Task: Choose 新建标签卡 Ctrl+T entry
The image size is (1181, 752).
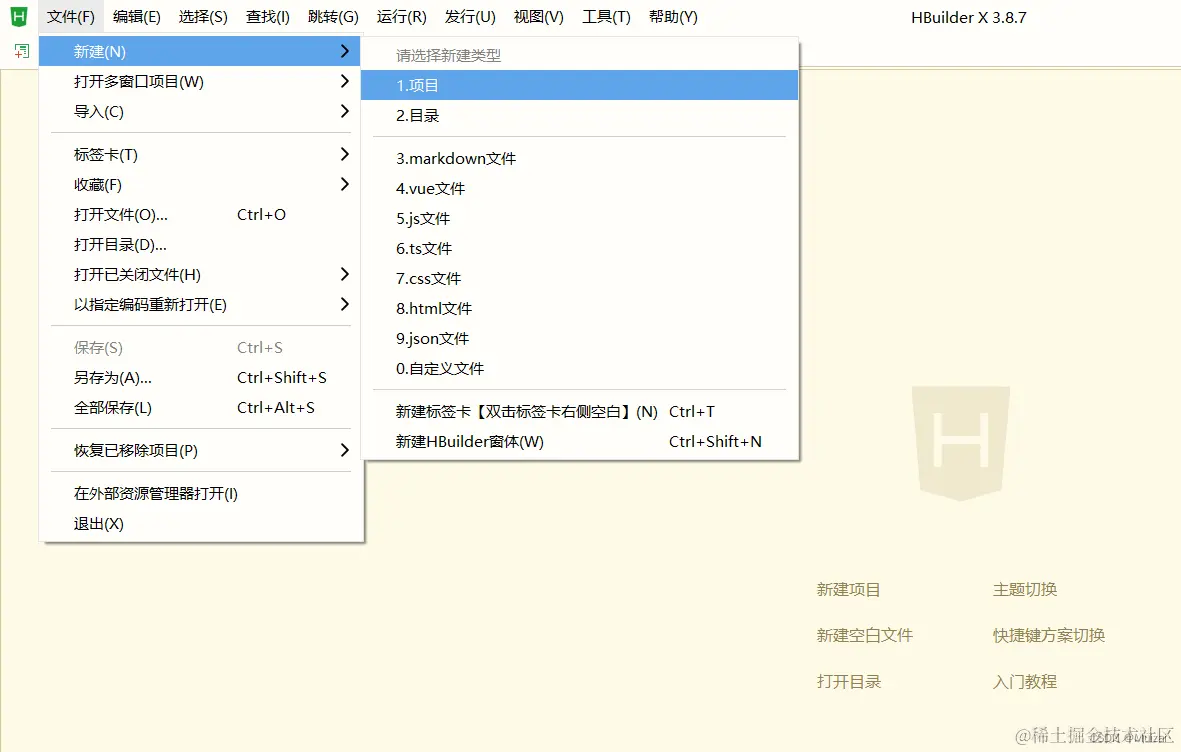Action: (x=579, y=411)
